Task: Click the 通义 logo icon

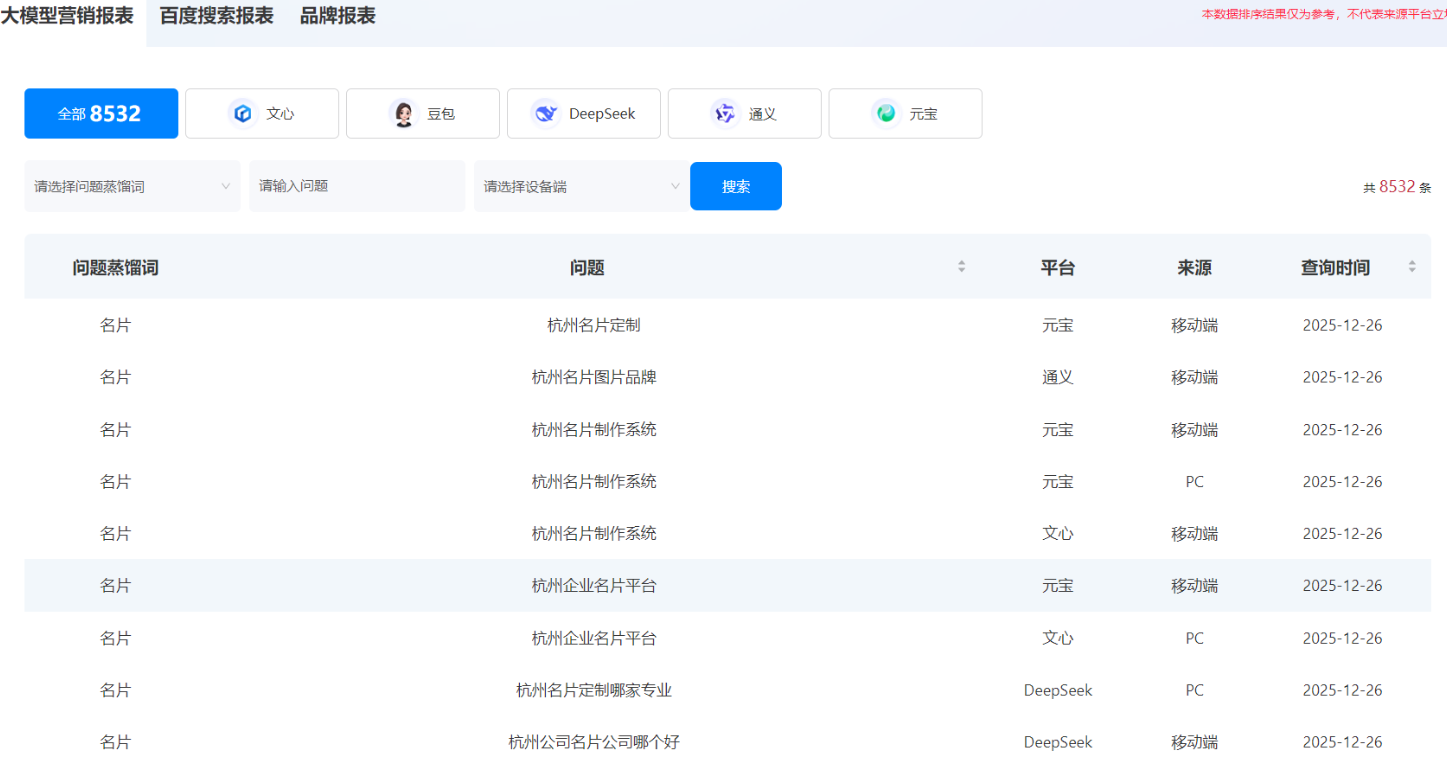Action: [x=724, y=114]
